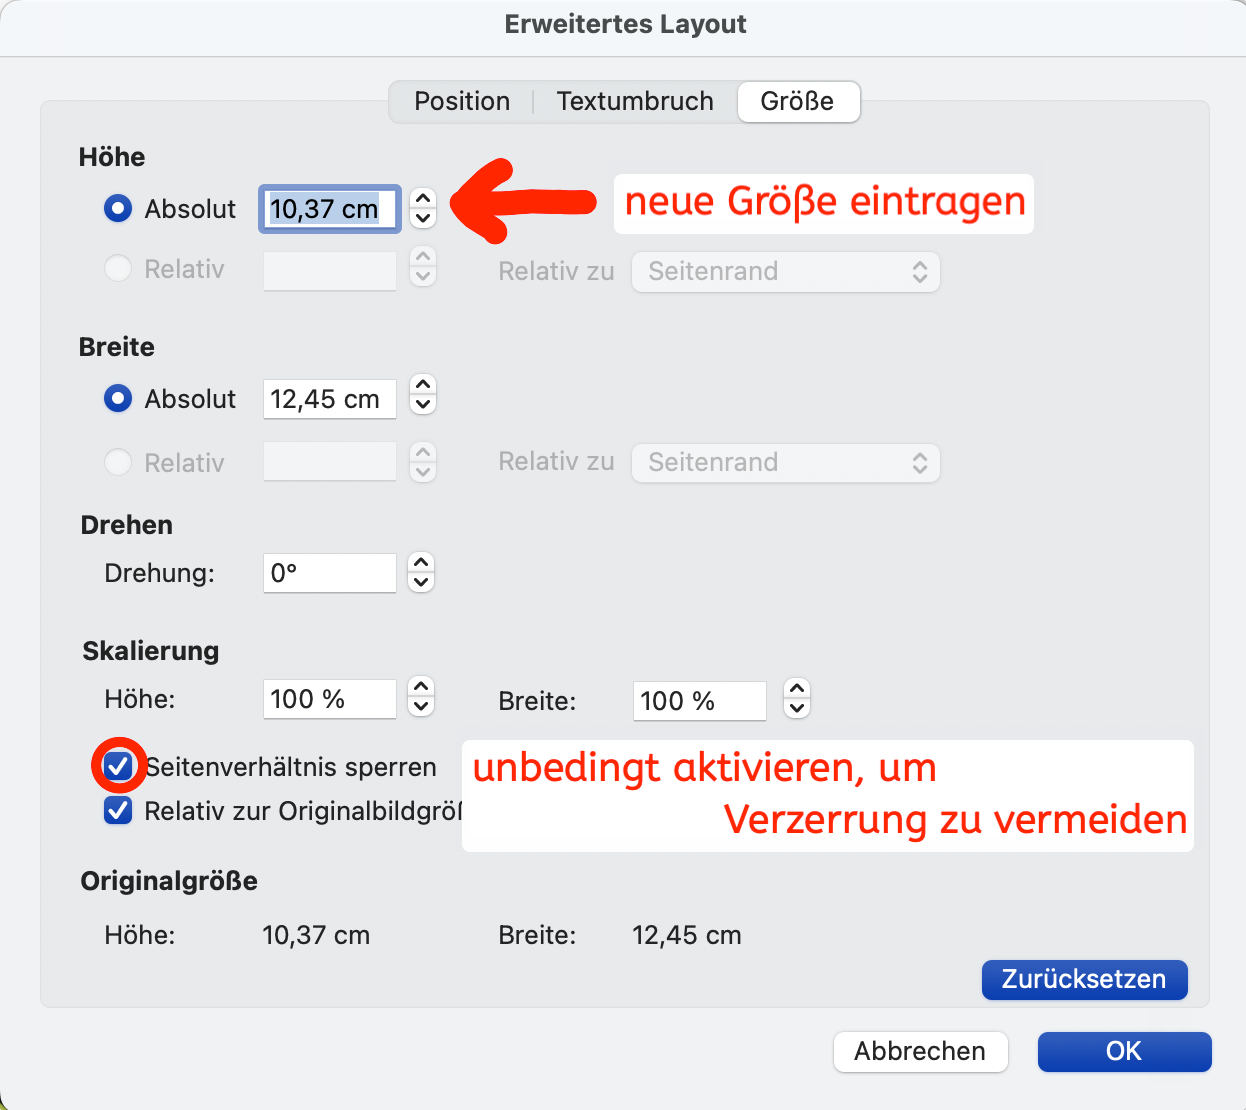This screenshot has width=1246, height=1110.
Task: Open width Relativ zu Seitenrand dropdown
Action: pos(786,463)
